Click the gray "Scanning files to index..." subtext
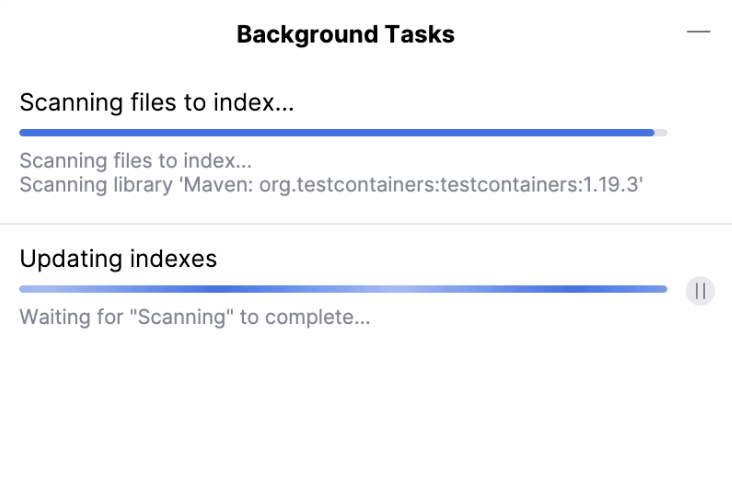Viewport: 732px width, 490px height. 135,161
